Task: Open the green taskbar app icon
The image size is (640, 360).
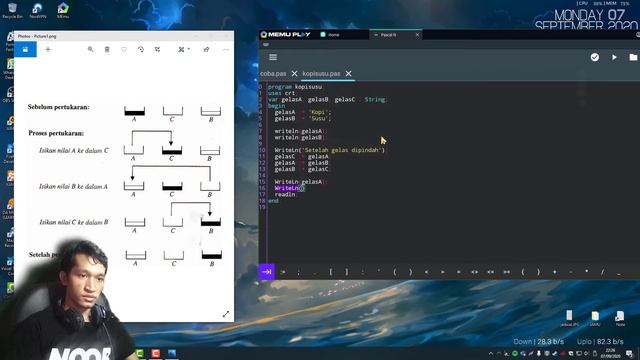Action: point(140,353)
